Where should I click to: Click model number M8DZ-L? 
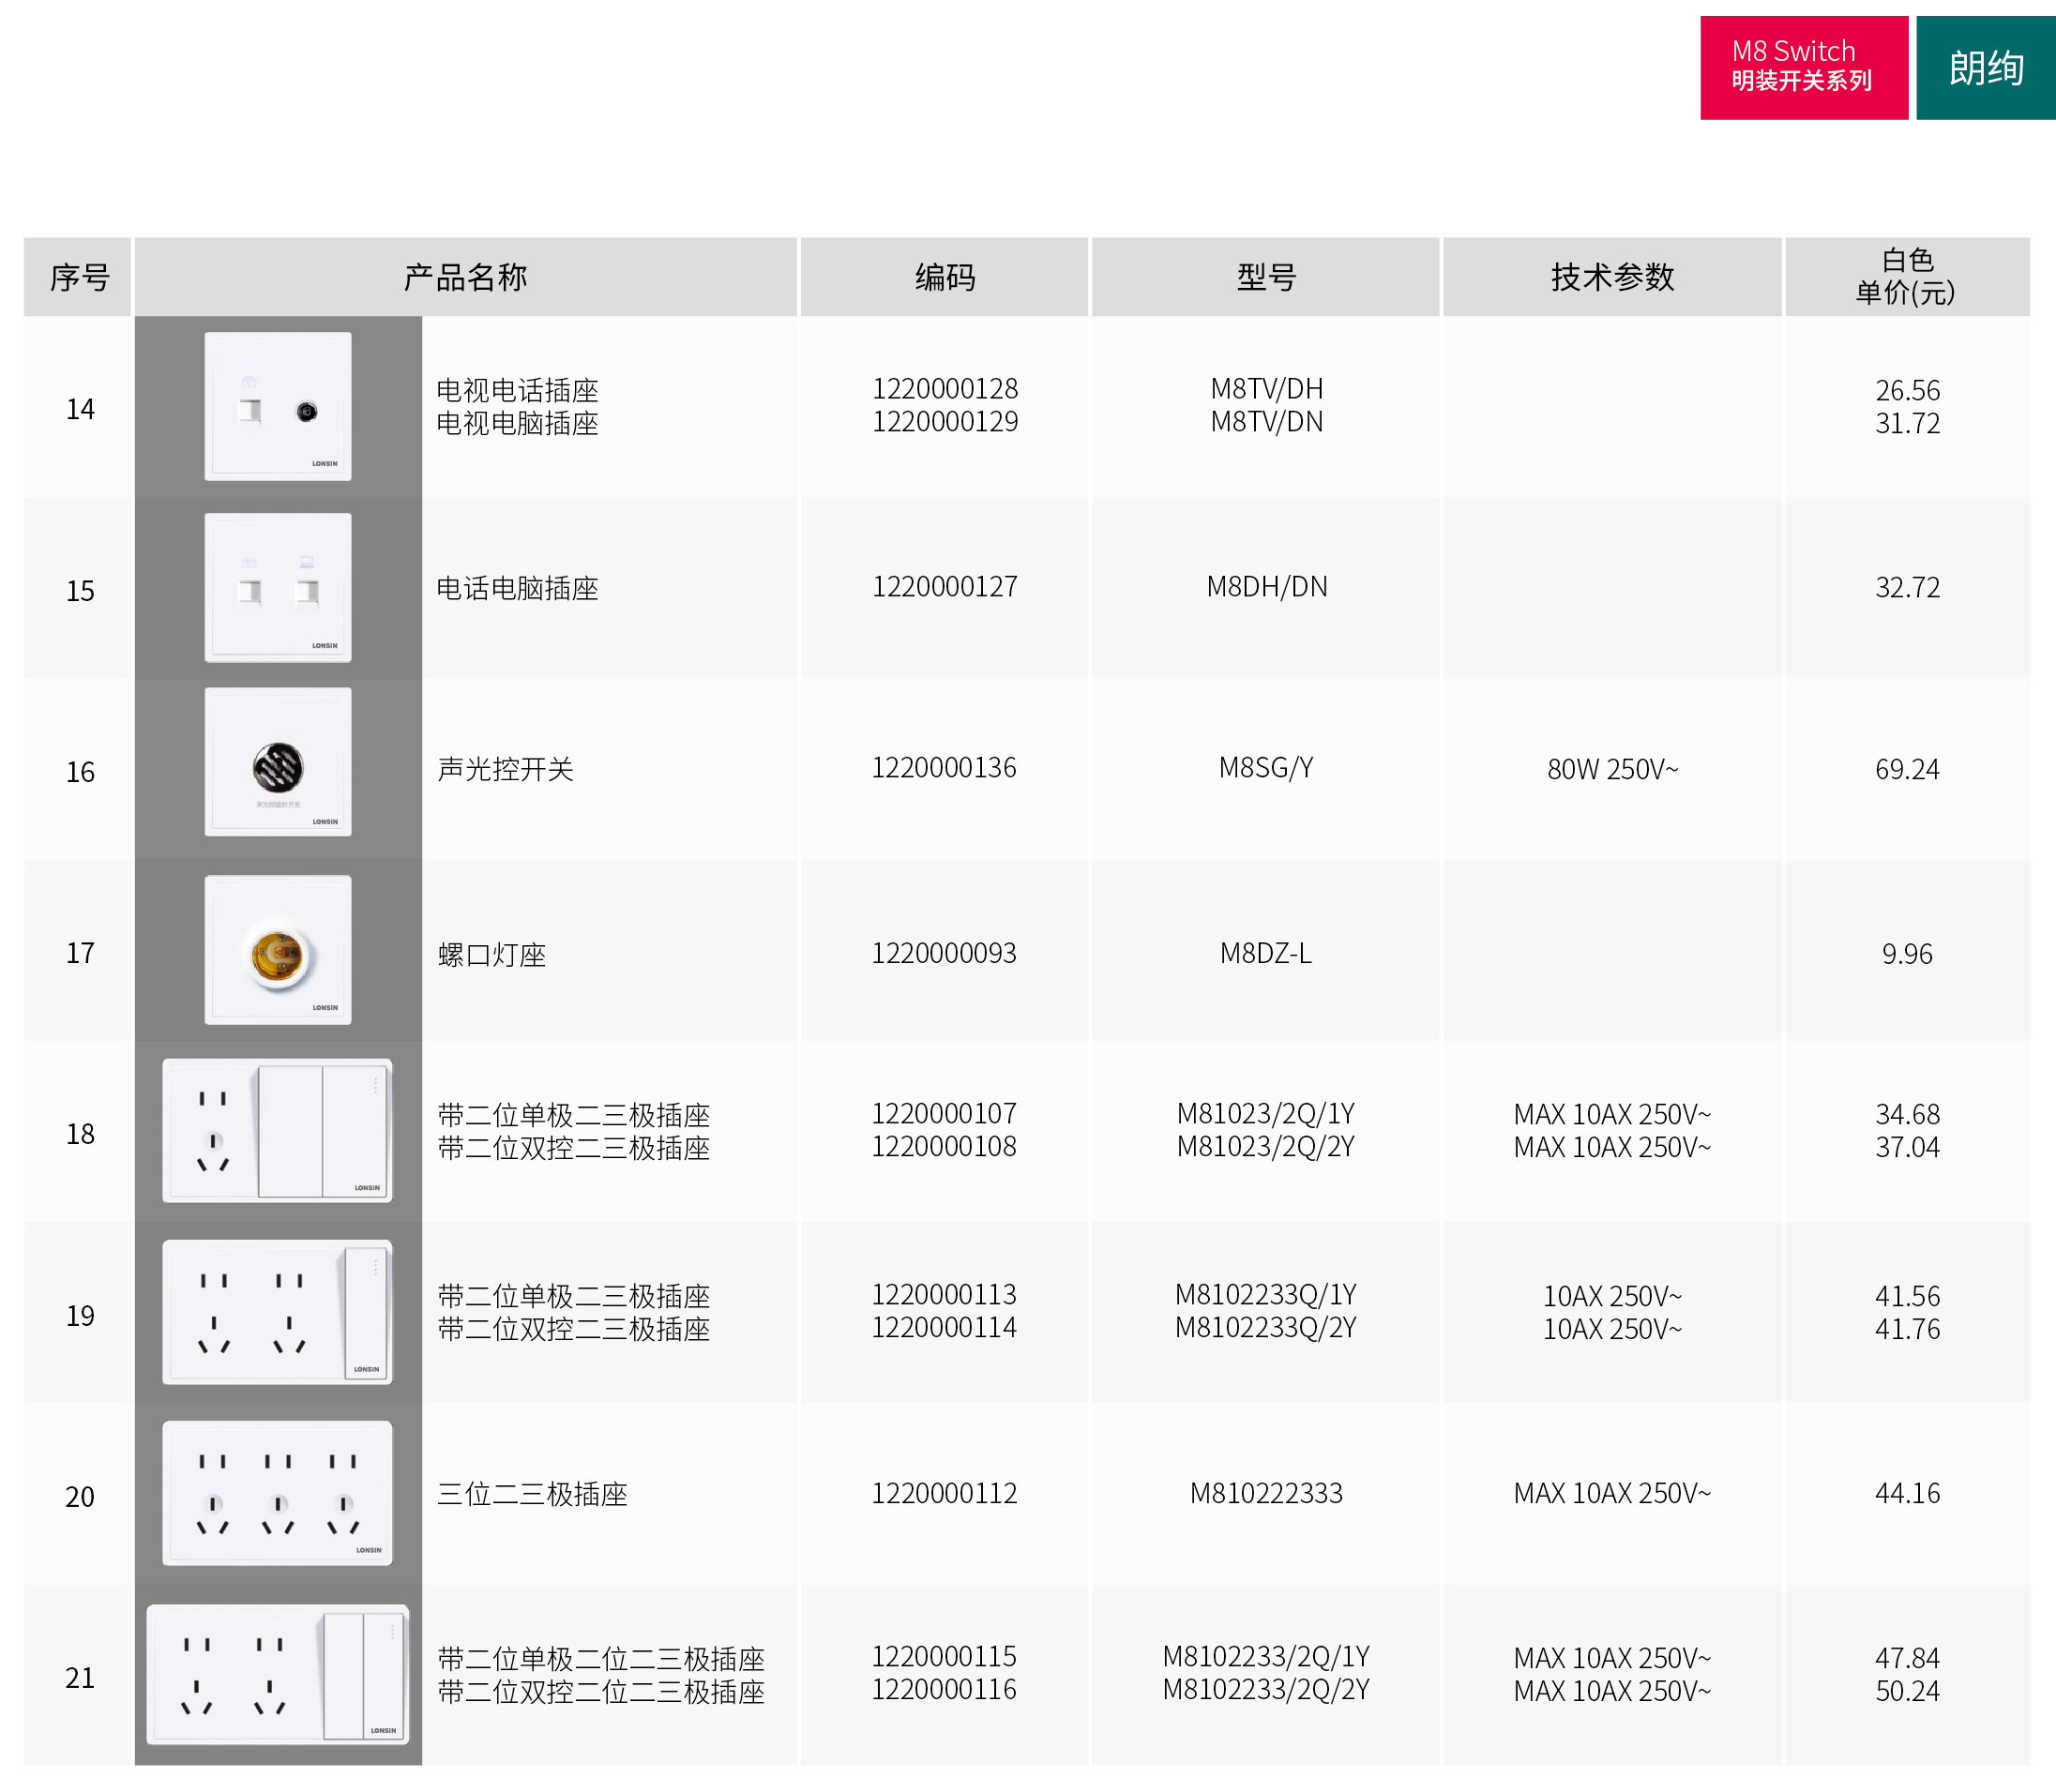click(x=1266, y=954)
